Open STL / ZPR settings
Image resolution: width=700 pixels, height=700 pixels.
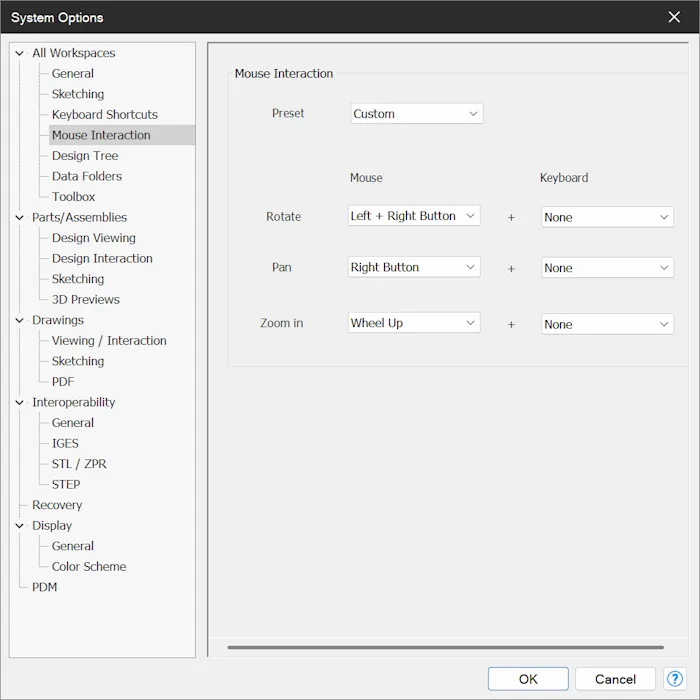point(79,463)
